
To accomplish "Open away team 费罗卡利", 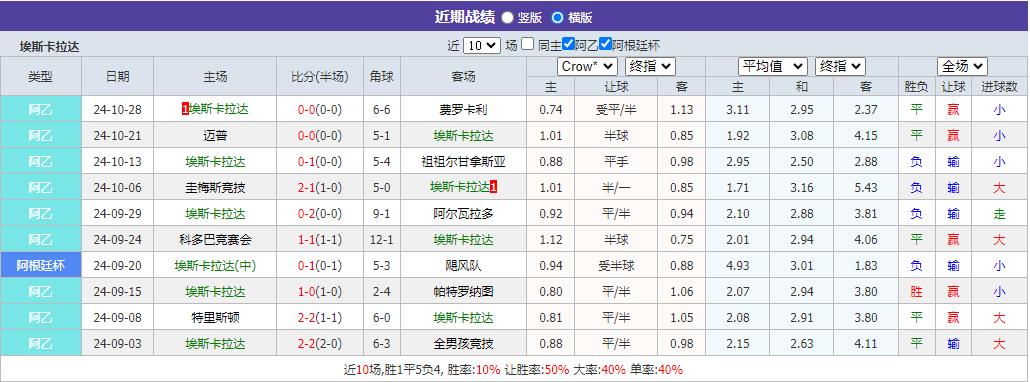I will click(x=463, y=110).
